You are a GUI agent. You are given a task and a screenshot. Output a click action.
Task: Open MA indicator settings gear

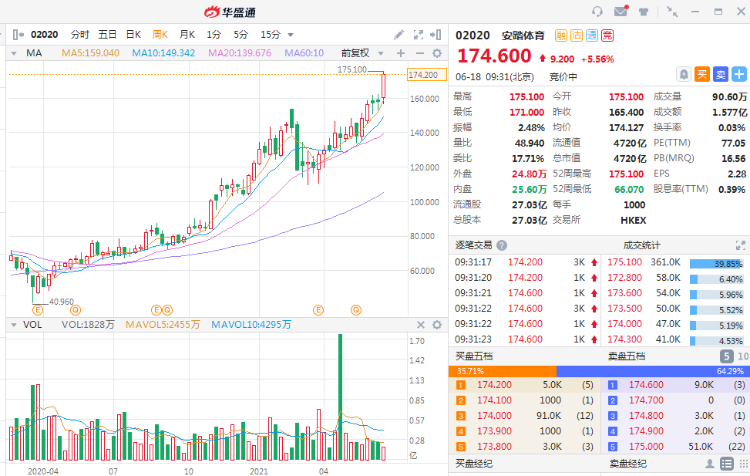coord(437,53)
